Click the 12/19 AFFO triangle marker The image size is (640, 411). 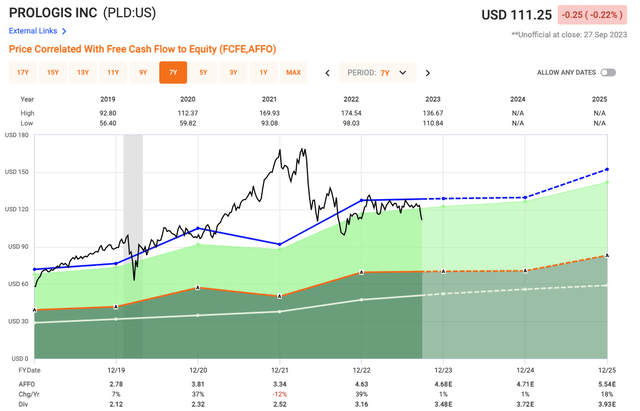click(x=116, y=307)
